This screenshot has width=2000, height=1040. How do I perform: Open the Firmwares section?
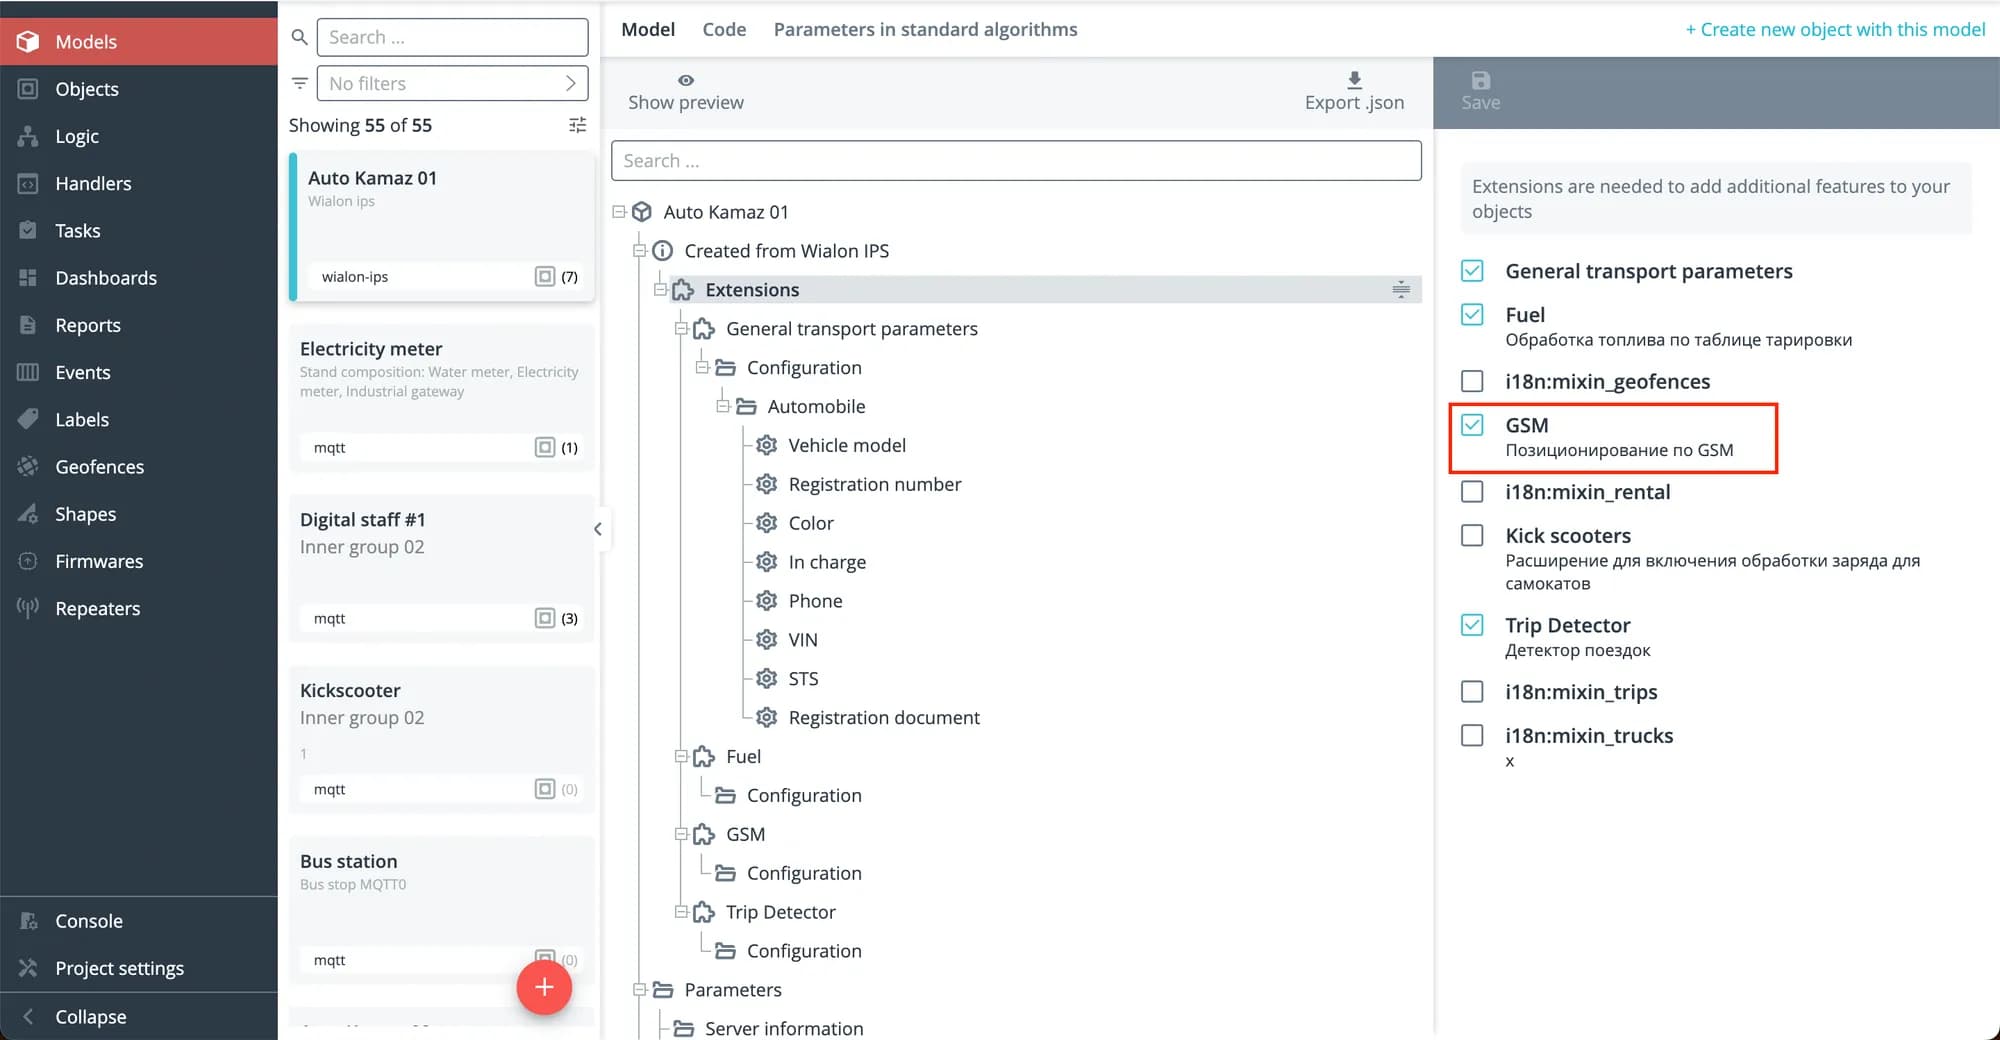99,561
